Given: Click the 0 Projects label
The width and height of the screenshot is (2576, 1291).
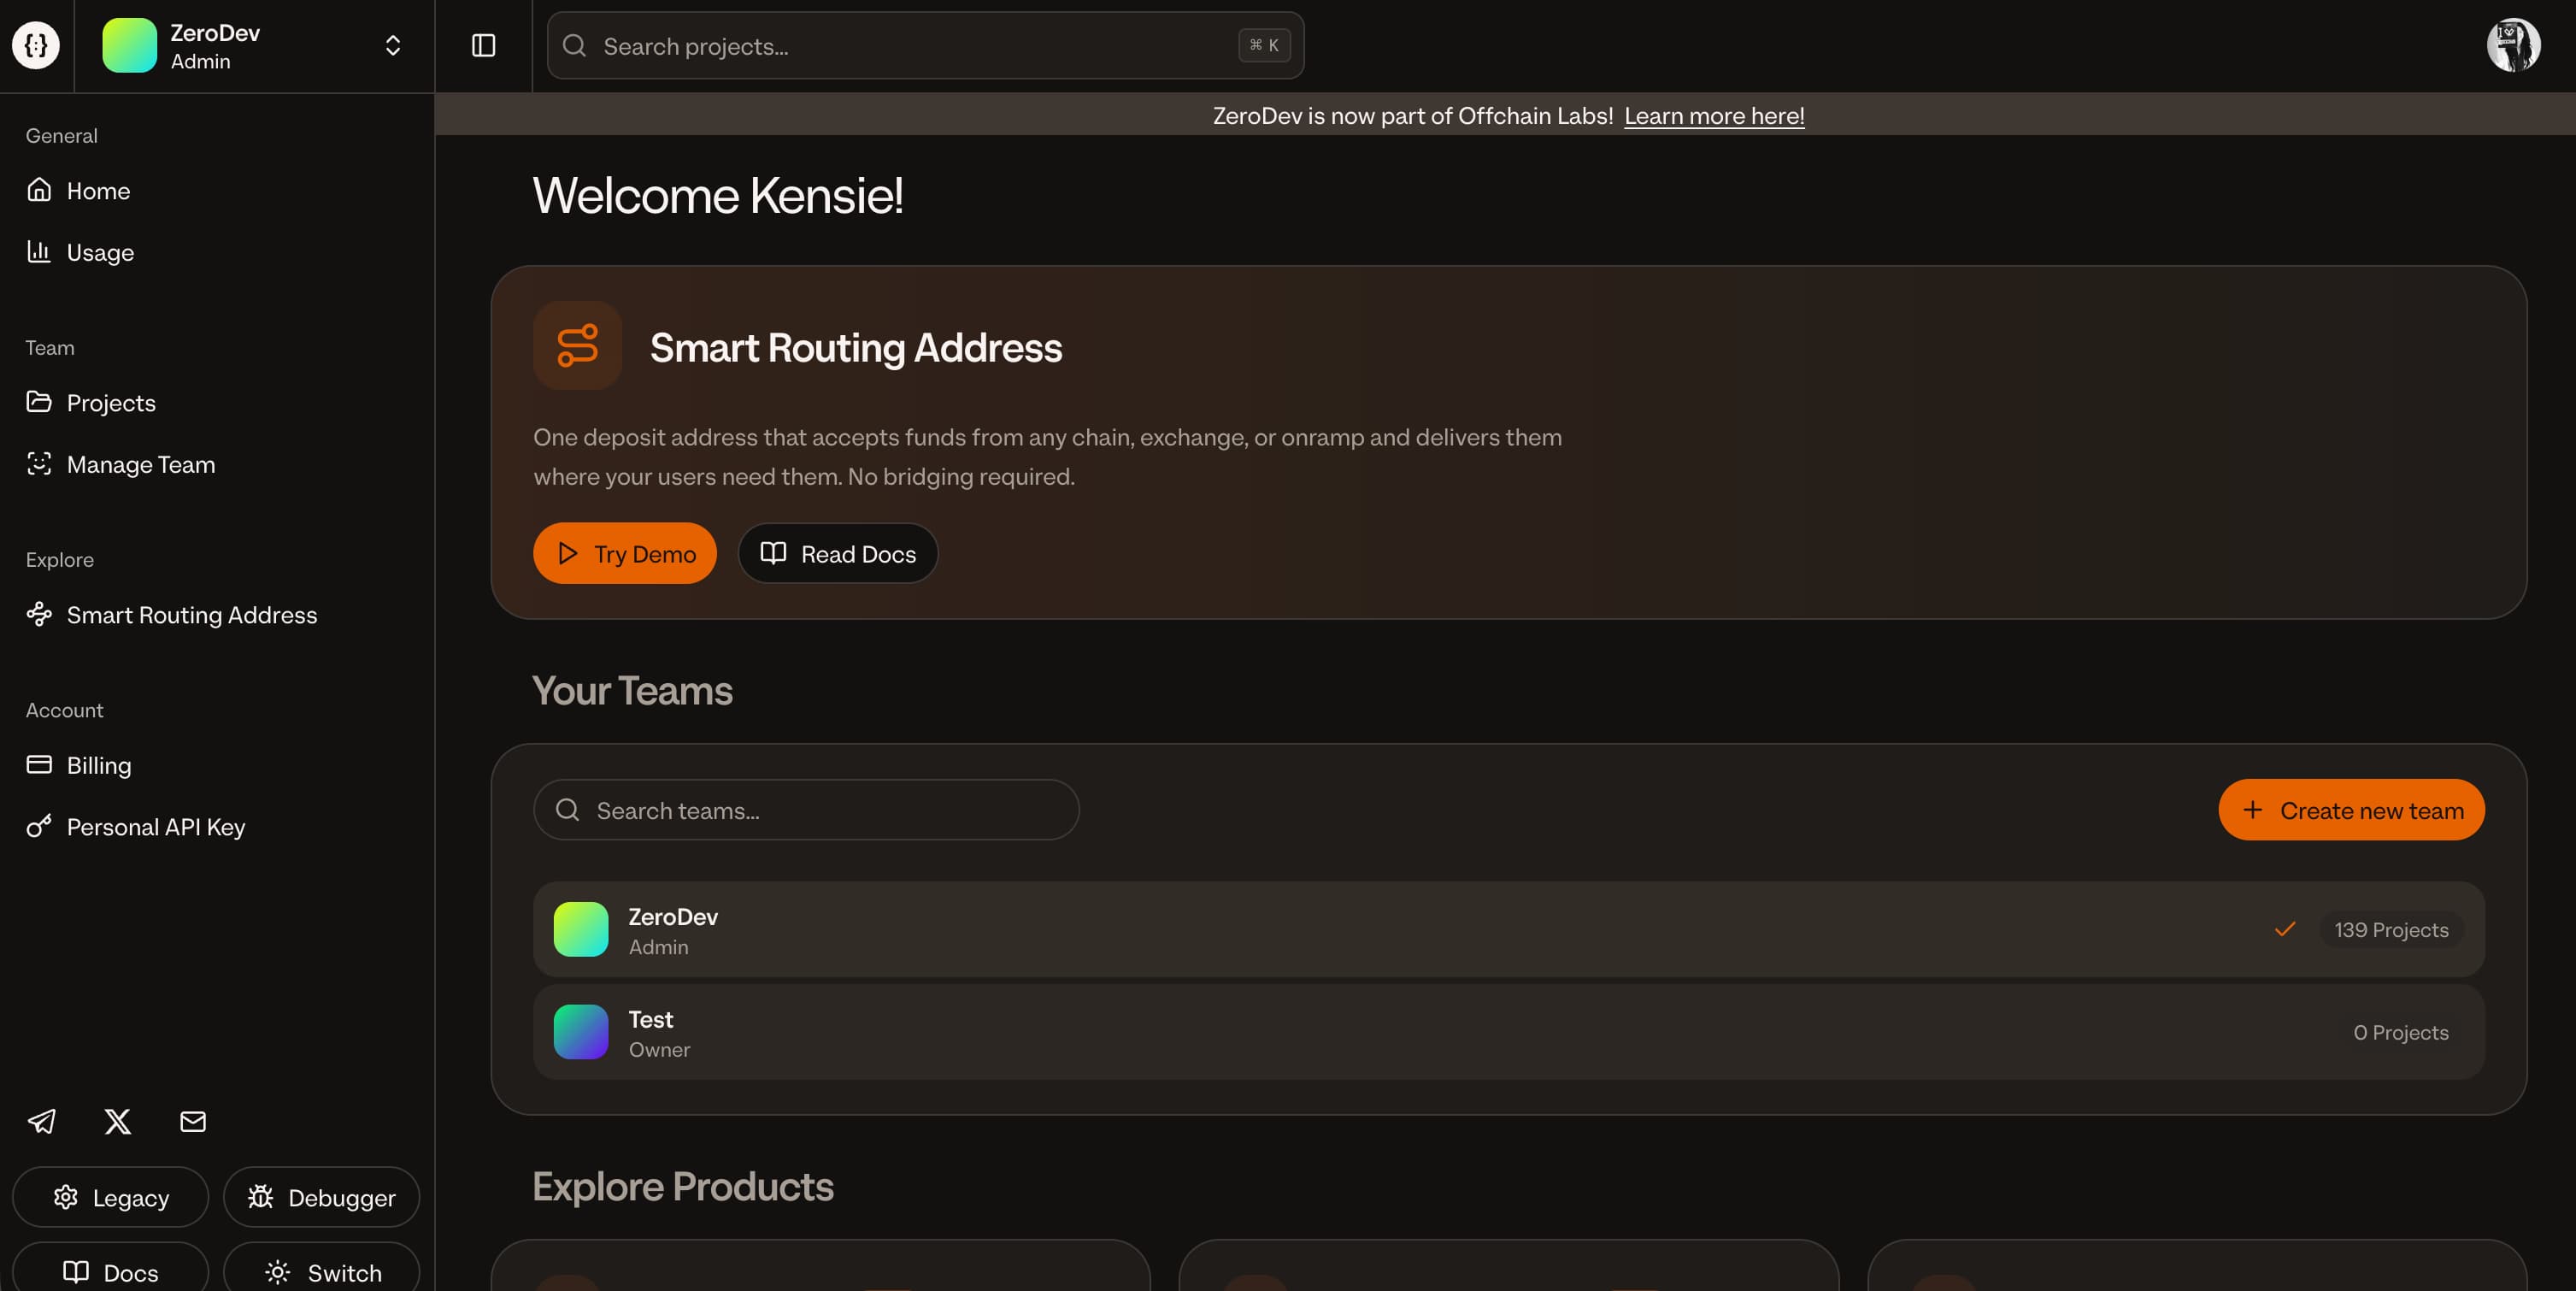Looking at the screenshot, I should pyautogui.click(x=2400, y=1032).
